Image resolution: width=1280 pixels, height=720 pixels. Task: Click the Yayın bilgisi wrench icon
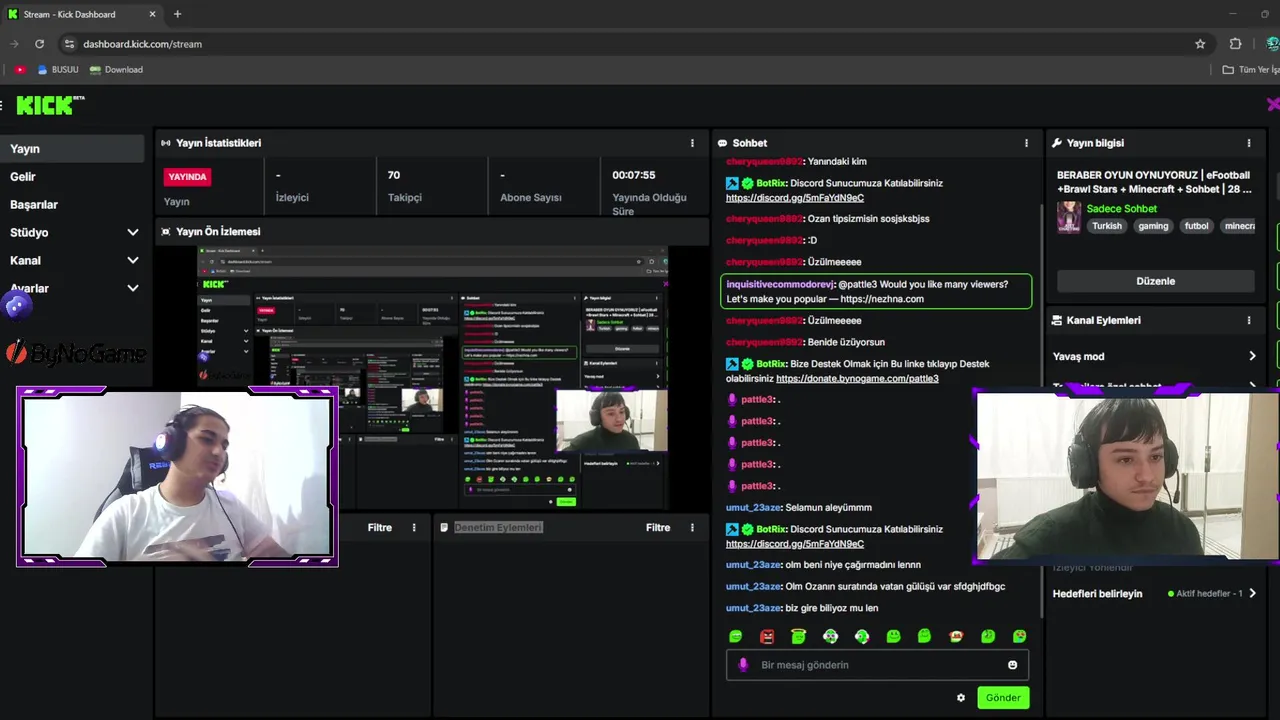1057,143
